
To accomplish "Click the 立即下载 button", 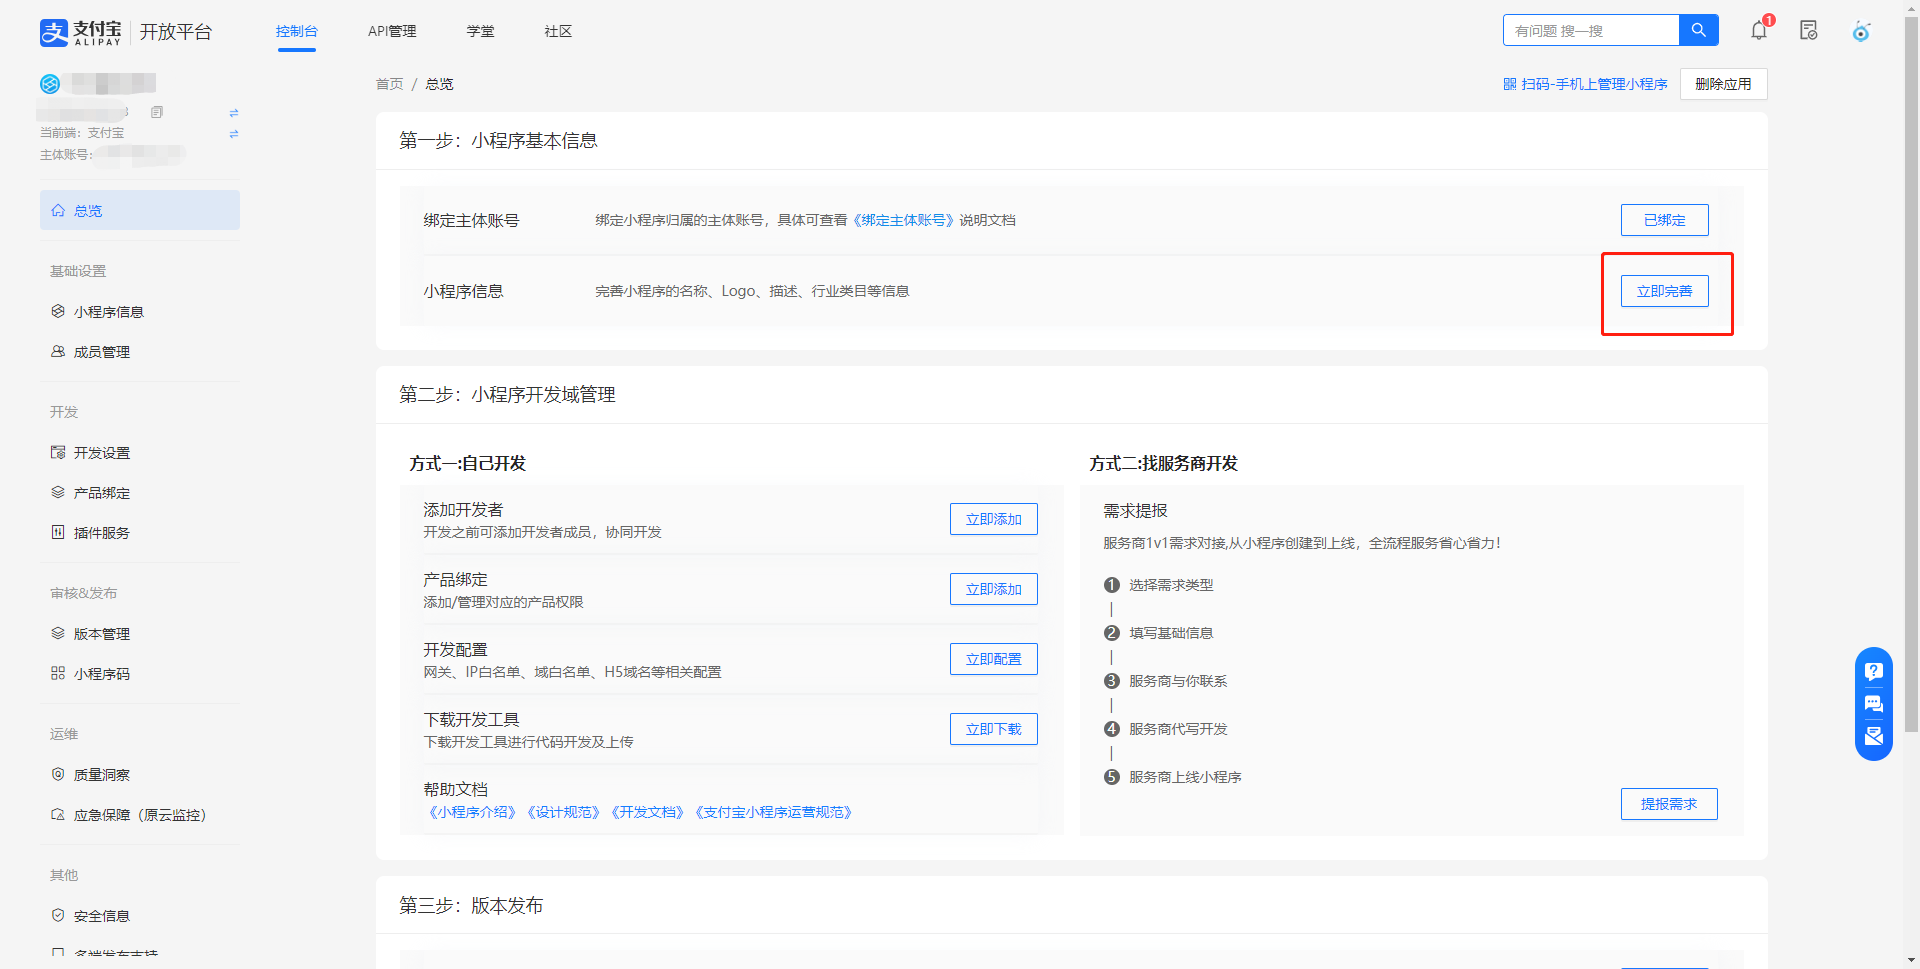I will (993, 729).
